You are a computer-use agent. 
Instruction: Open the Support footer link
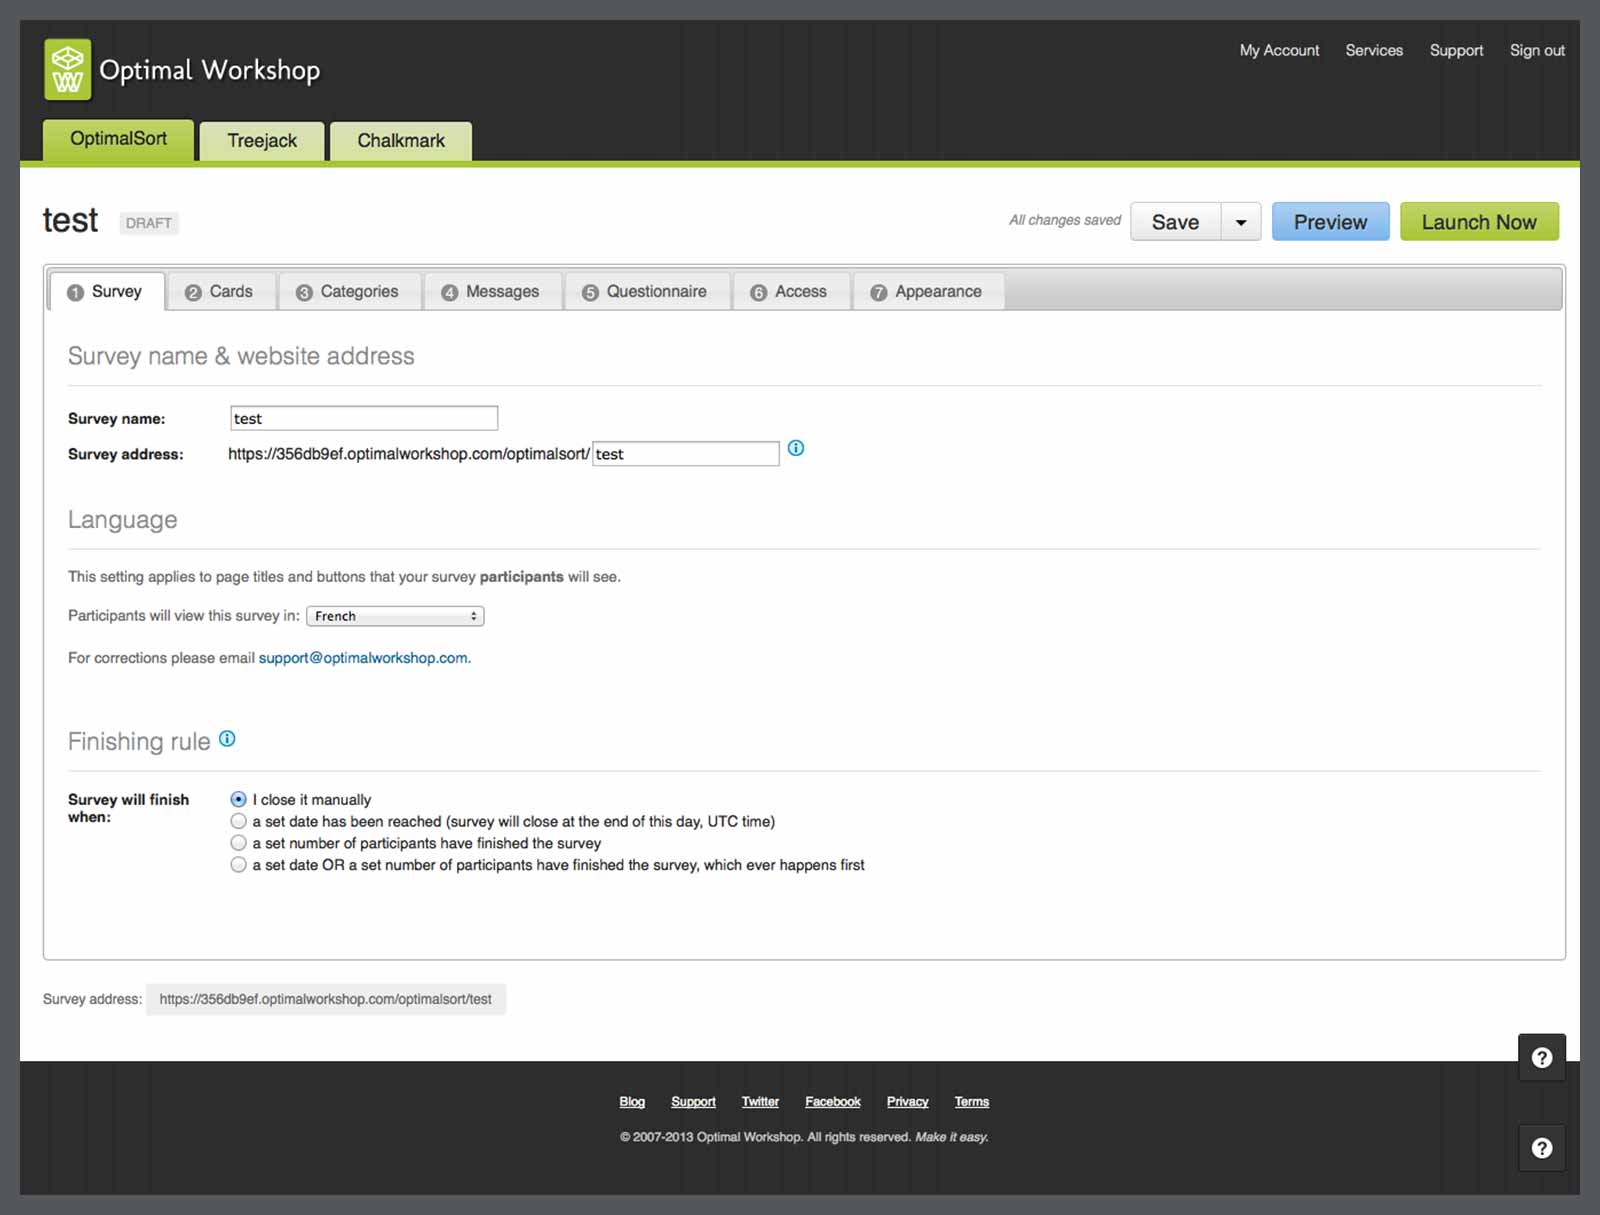point(693,1101)
